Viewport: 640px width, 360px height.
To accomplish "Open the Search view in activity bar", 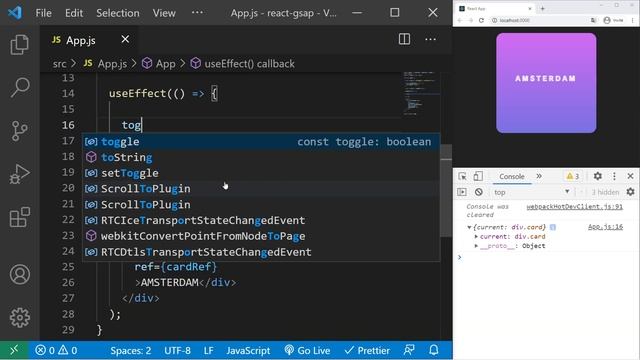I will [x=20, y=87].
